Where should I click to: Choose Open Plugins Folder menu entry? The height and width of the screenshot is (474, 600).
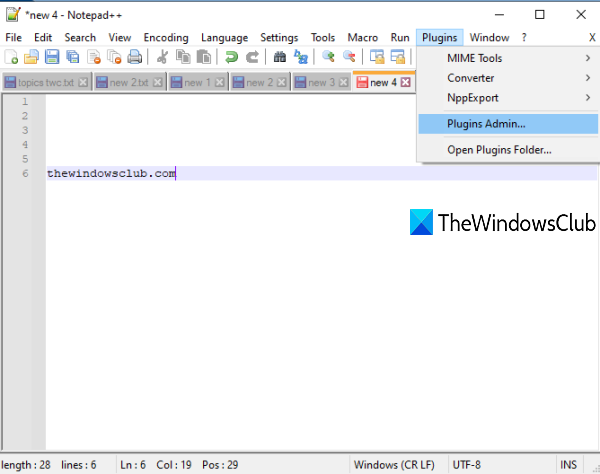click(508, 150)
